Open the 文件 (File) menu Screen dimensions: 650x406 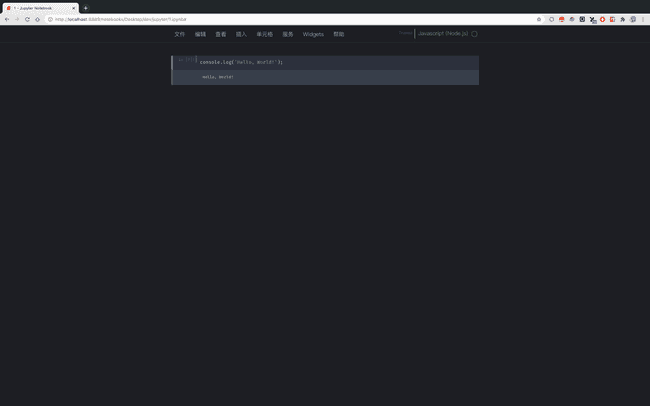(x=179, y=34)
